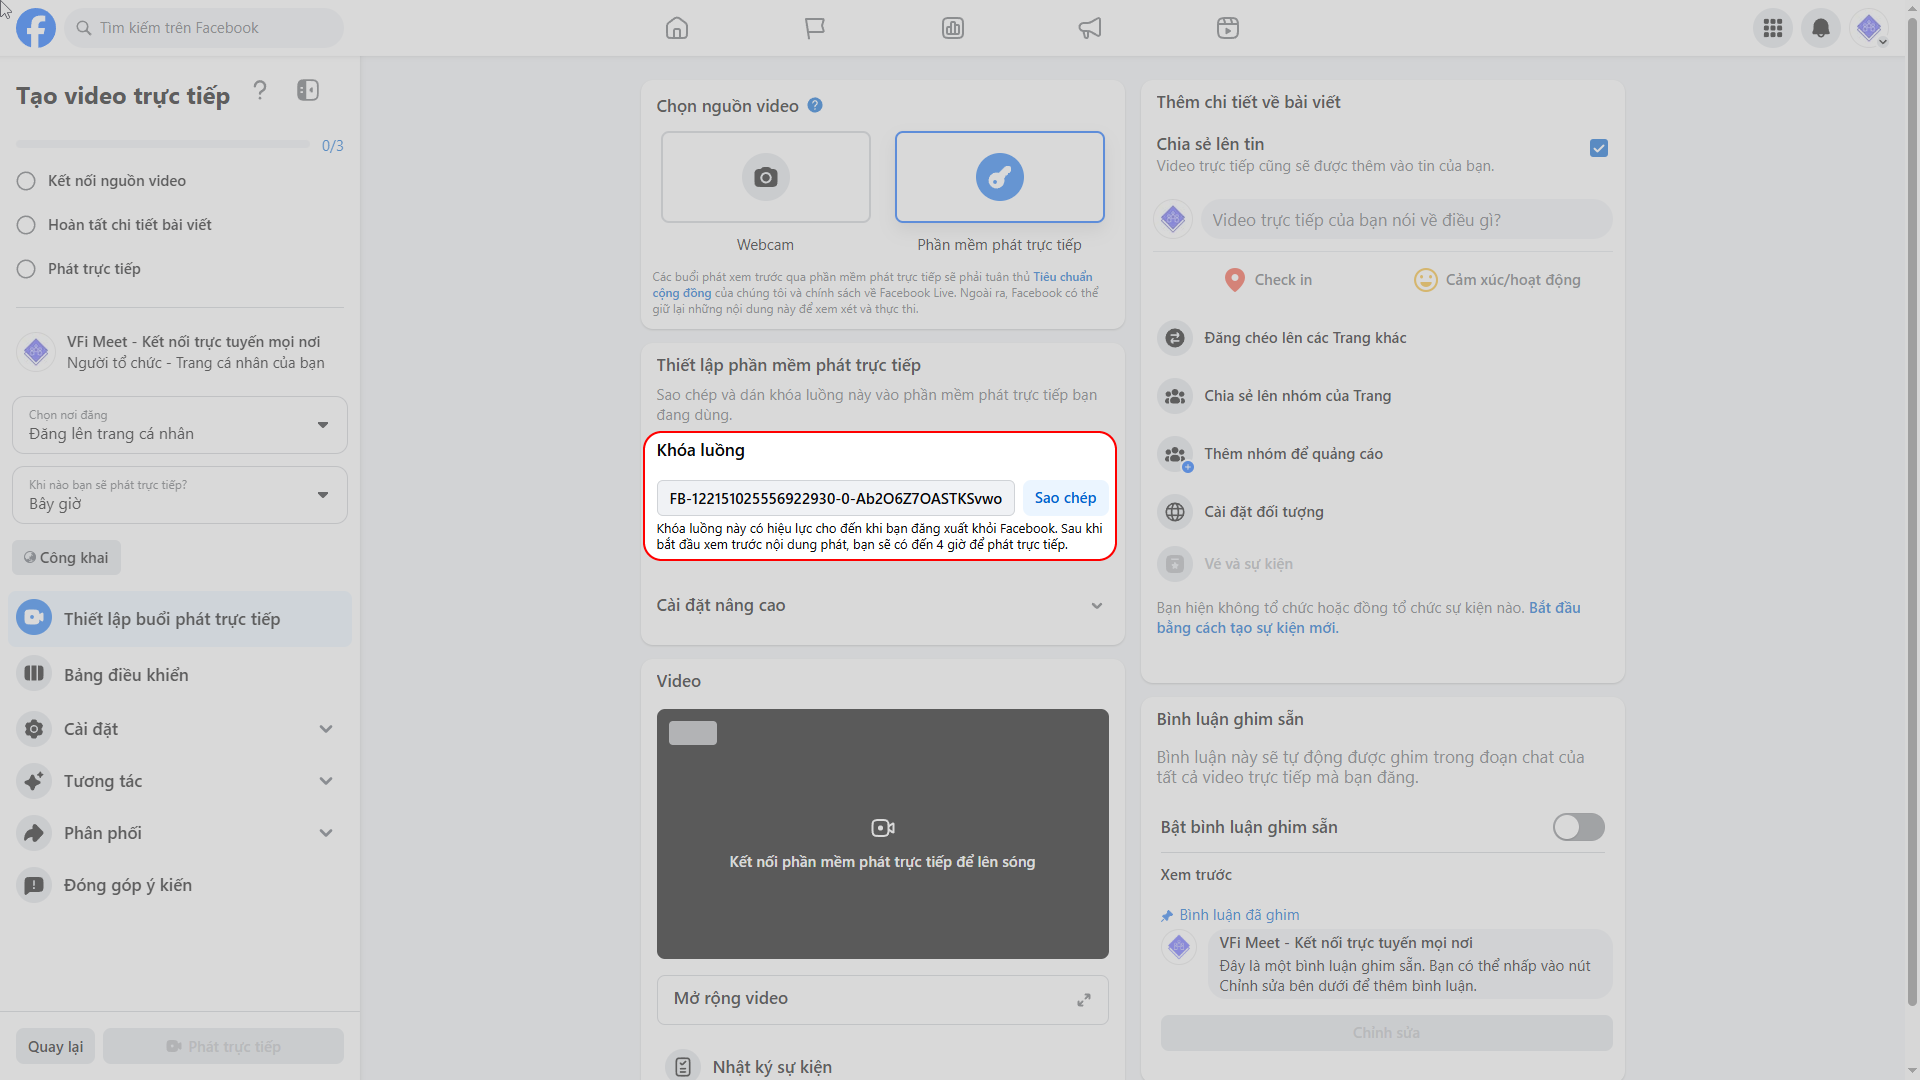Select the Webcam video source

click(765, 178)
